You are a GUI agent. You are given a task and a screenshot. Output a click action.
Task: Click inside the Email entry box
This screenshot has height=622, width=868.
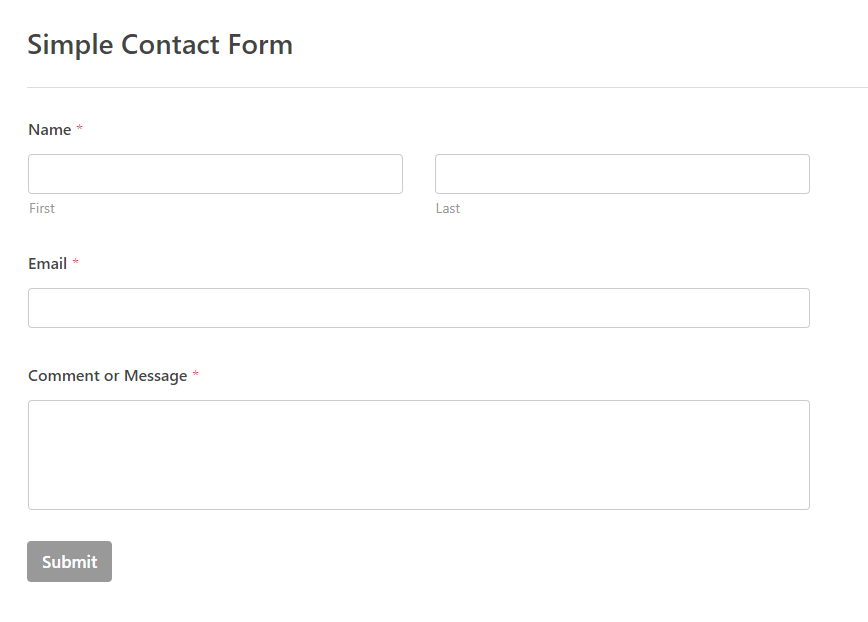pos(419,307)
